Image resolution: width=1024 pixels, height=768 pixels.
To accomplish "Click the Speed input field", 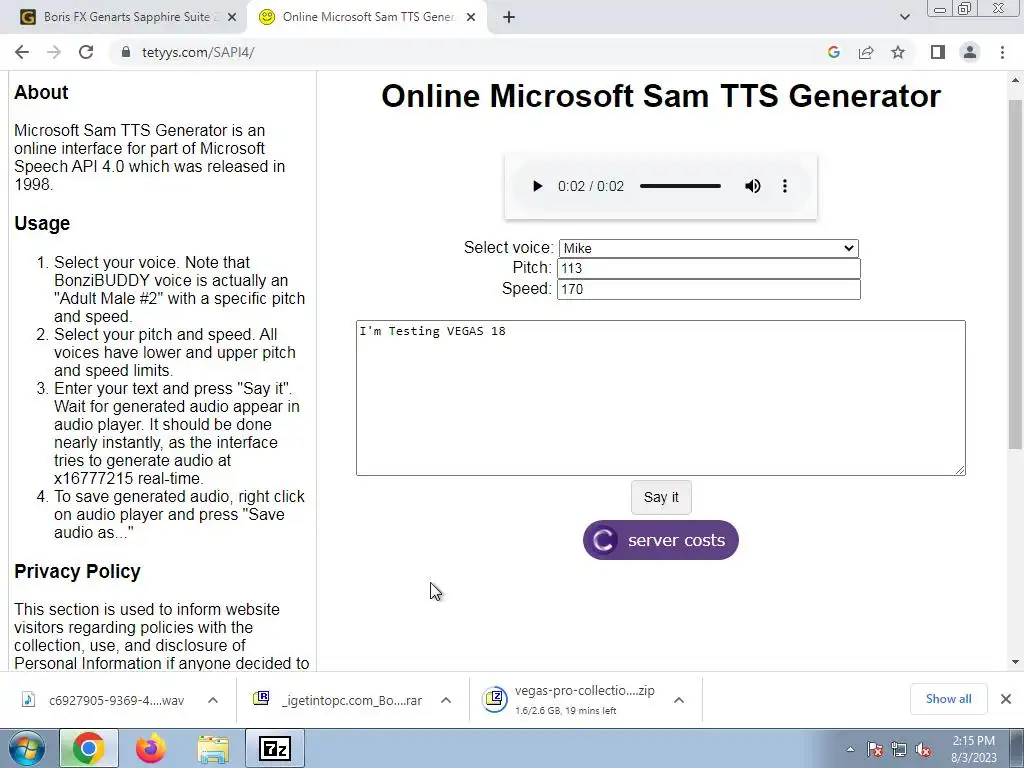I will [x=709, y=289].
